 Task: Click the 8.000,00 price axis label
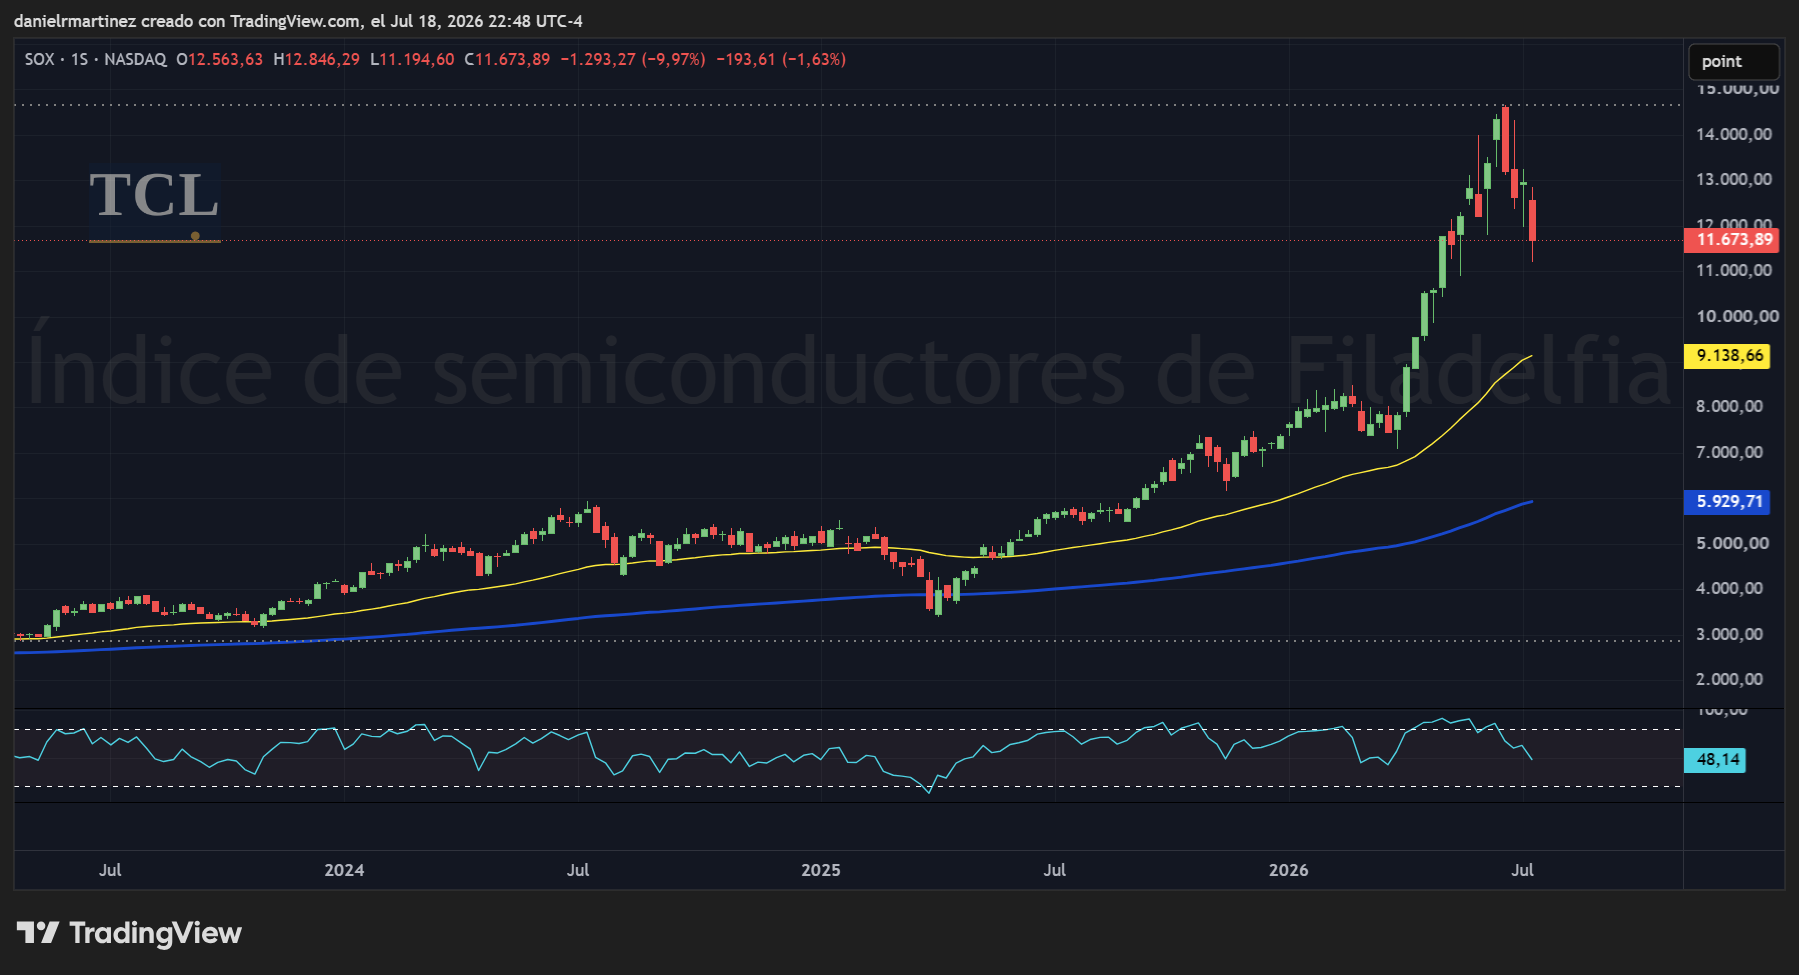(x=1729, y=406)
